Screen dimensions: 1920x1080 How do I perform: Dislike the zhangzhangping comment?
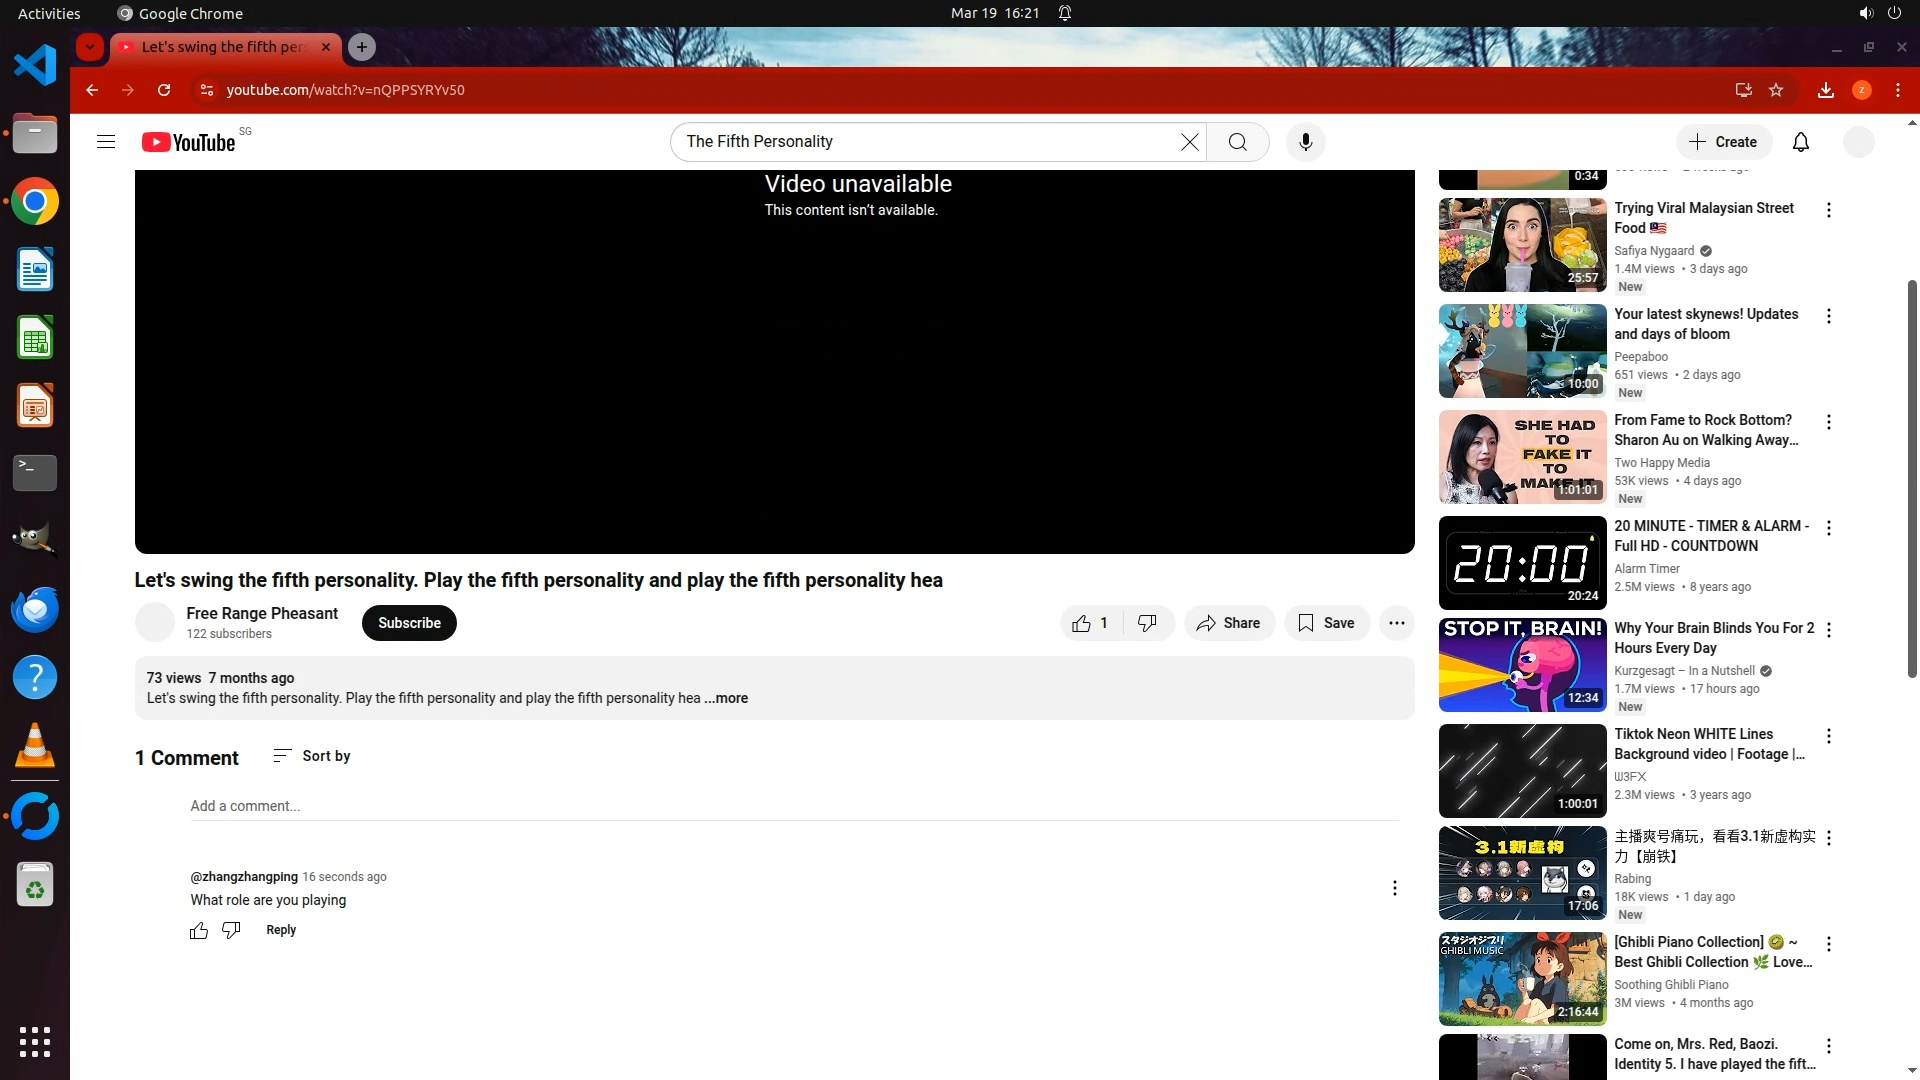(231, 931)
